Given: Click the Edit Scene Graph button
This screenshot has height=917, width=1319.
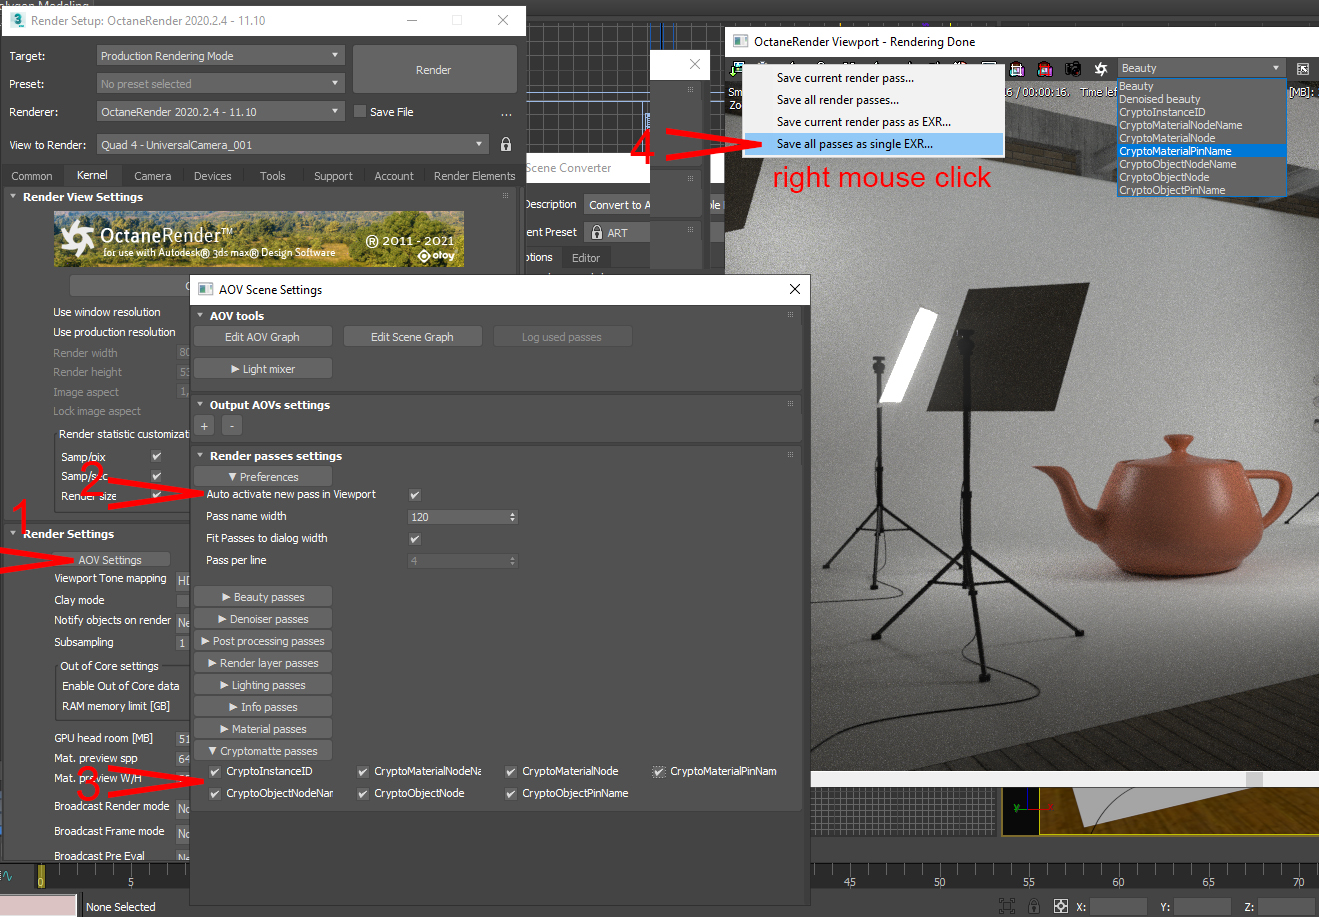Looking at the screenshot, I should [412, 337].
